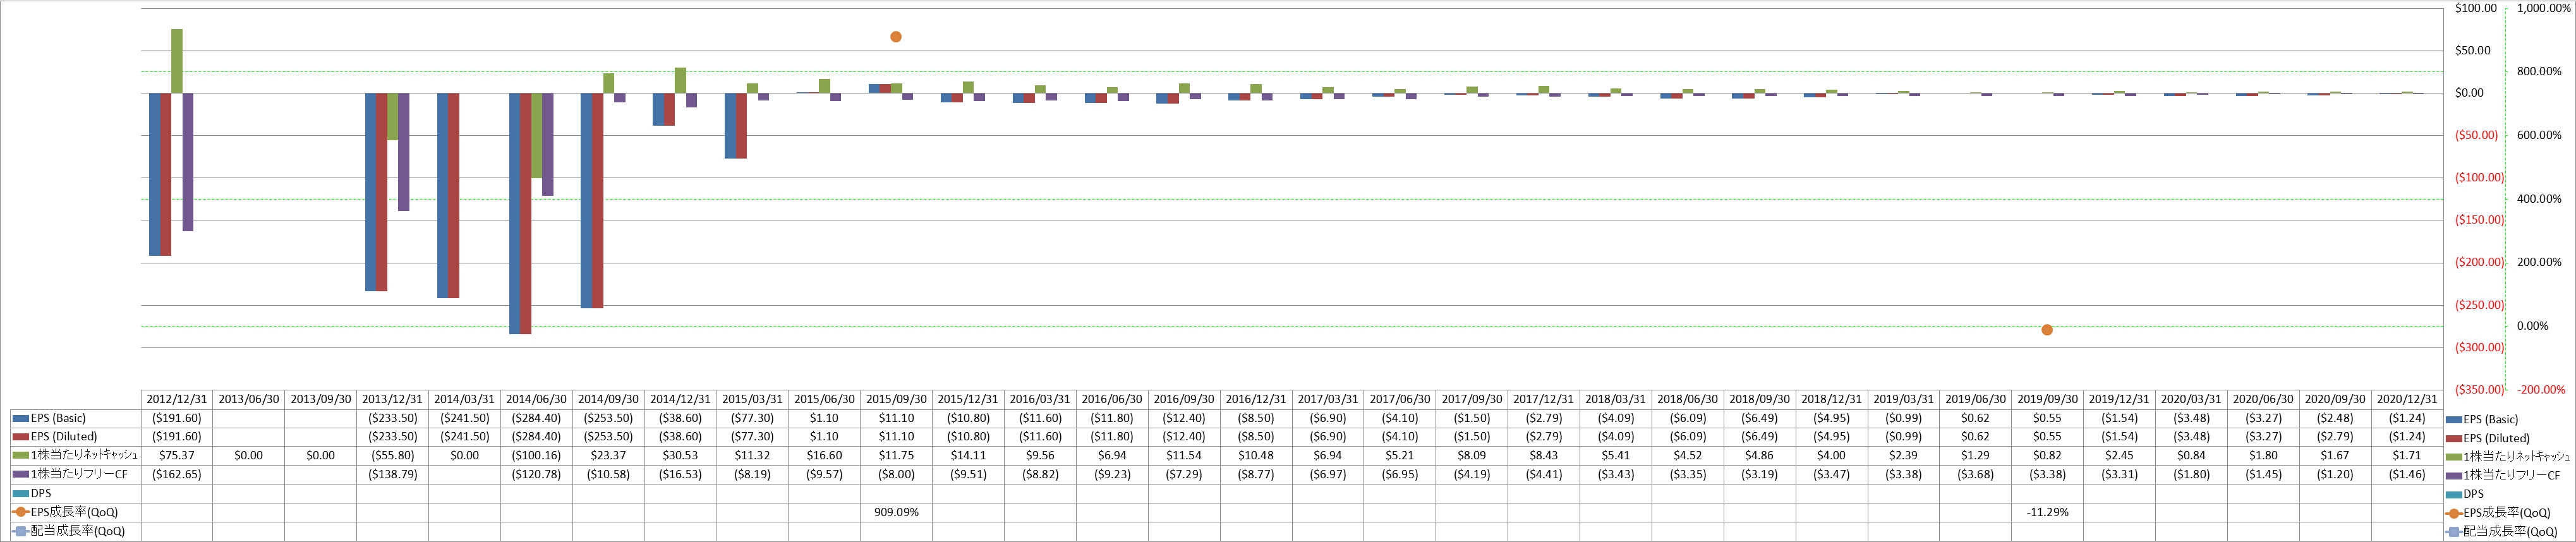This screenshot has width=2576, height=542.
Task: Click the ($120.78) free CF cell
Action: click(x=537, y=474)
